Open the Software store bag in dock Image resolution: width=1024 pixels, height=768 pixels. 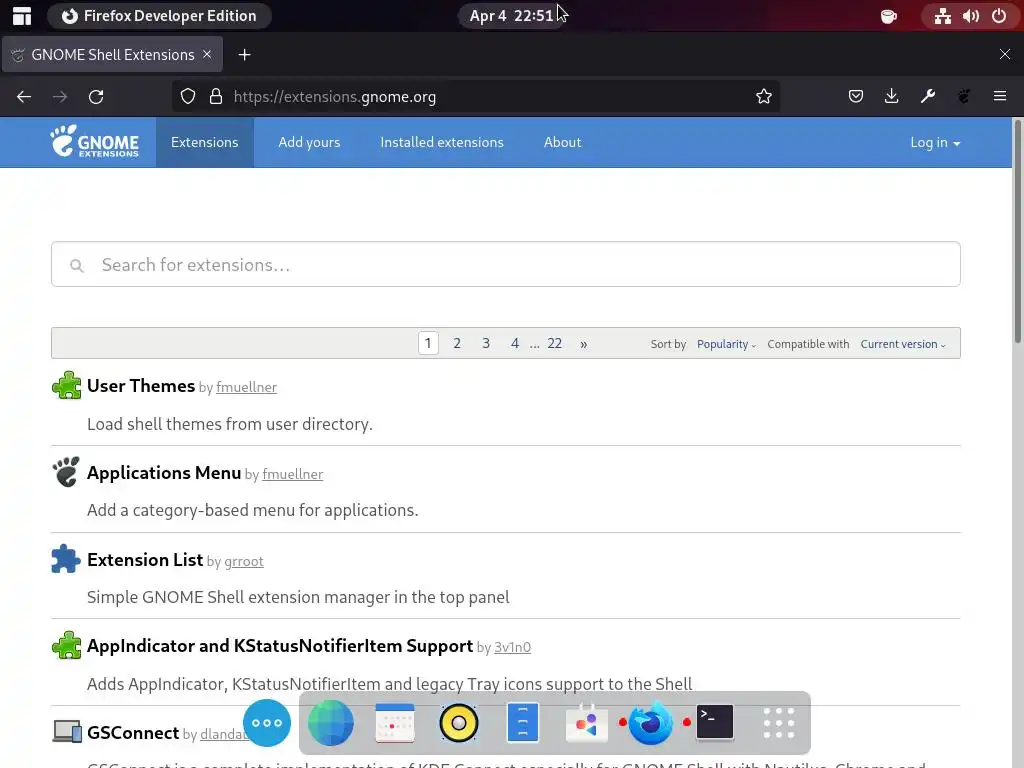tap(586, 724)
